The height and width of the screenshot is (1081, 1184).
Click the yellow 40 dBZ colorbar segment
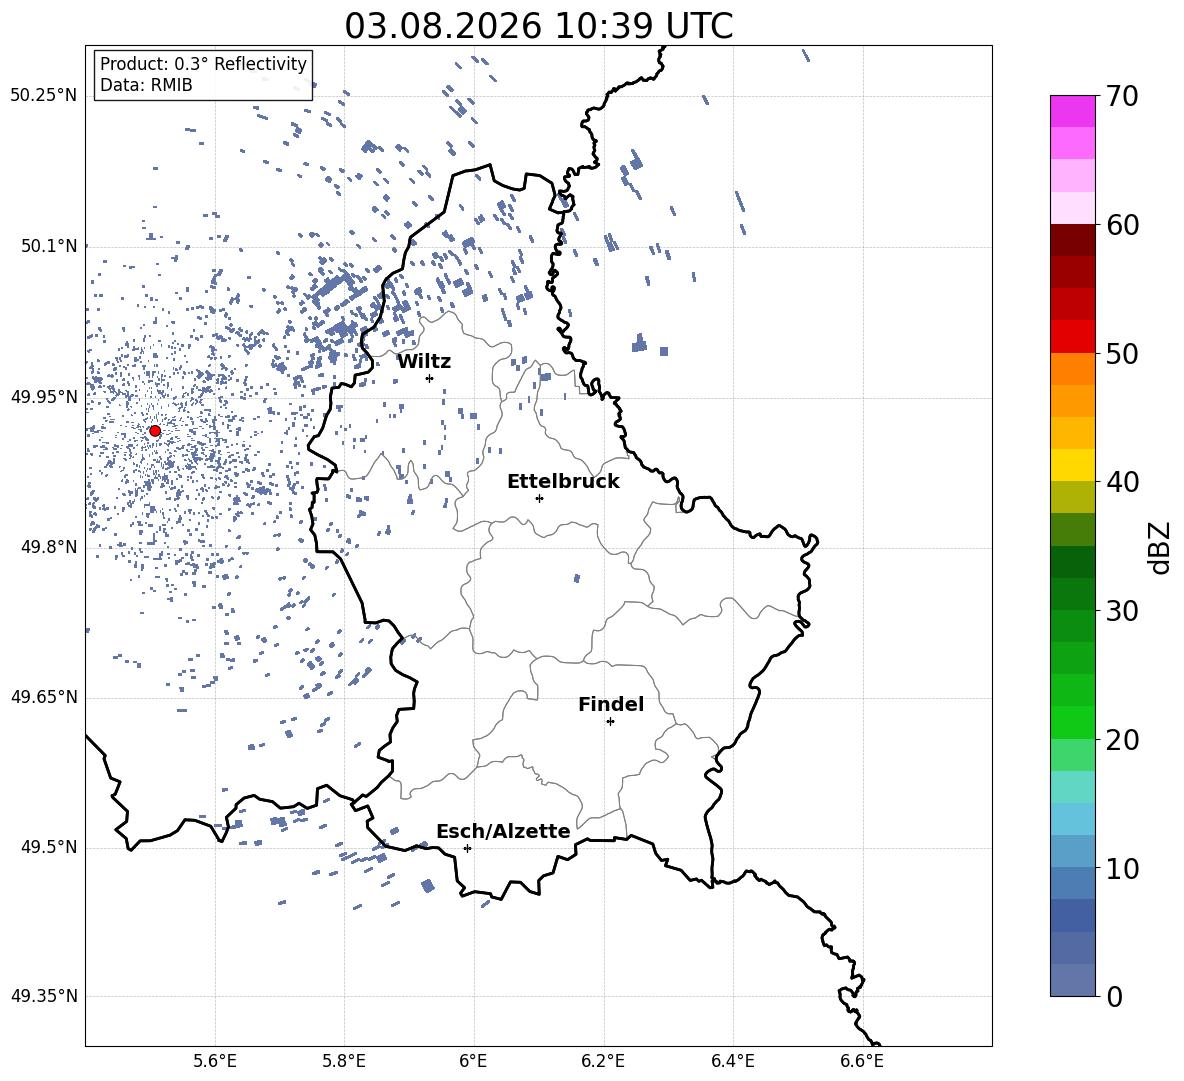tap(1072, 465)
